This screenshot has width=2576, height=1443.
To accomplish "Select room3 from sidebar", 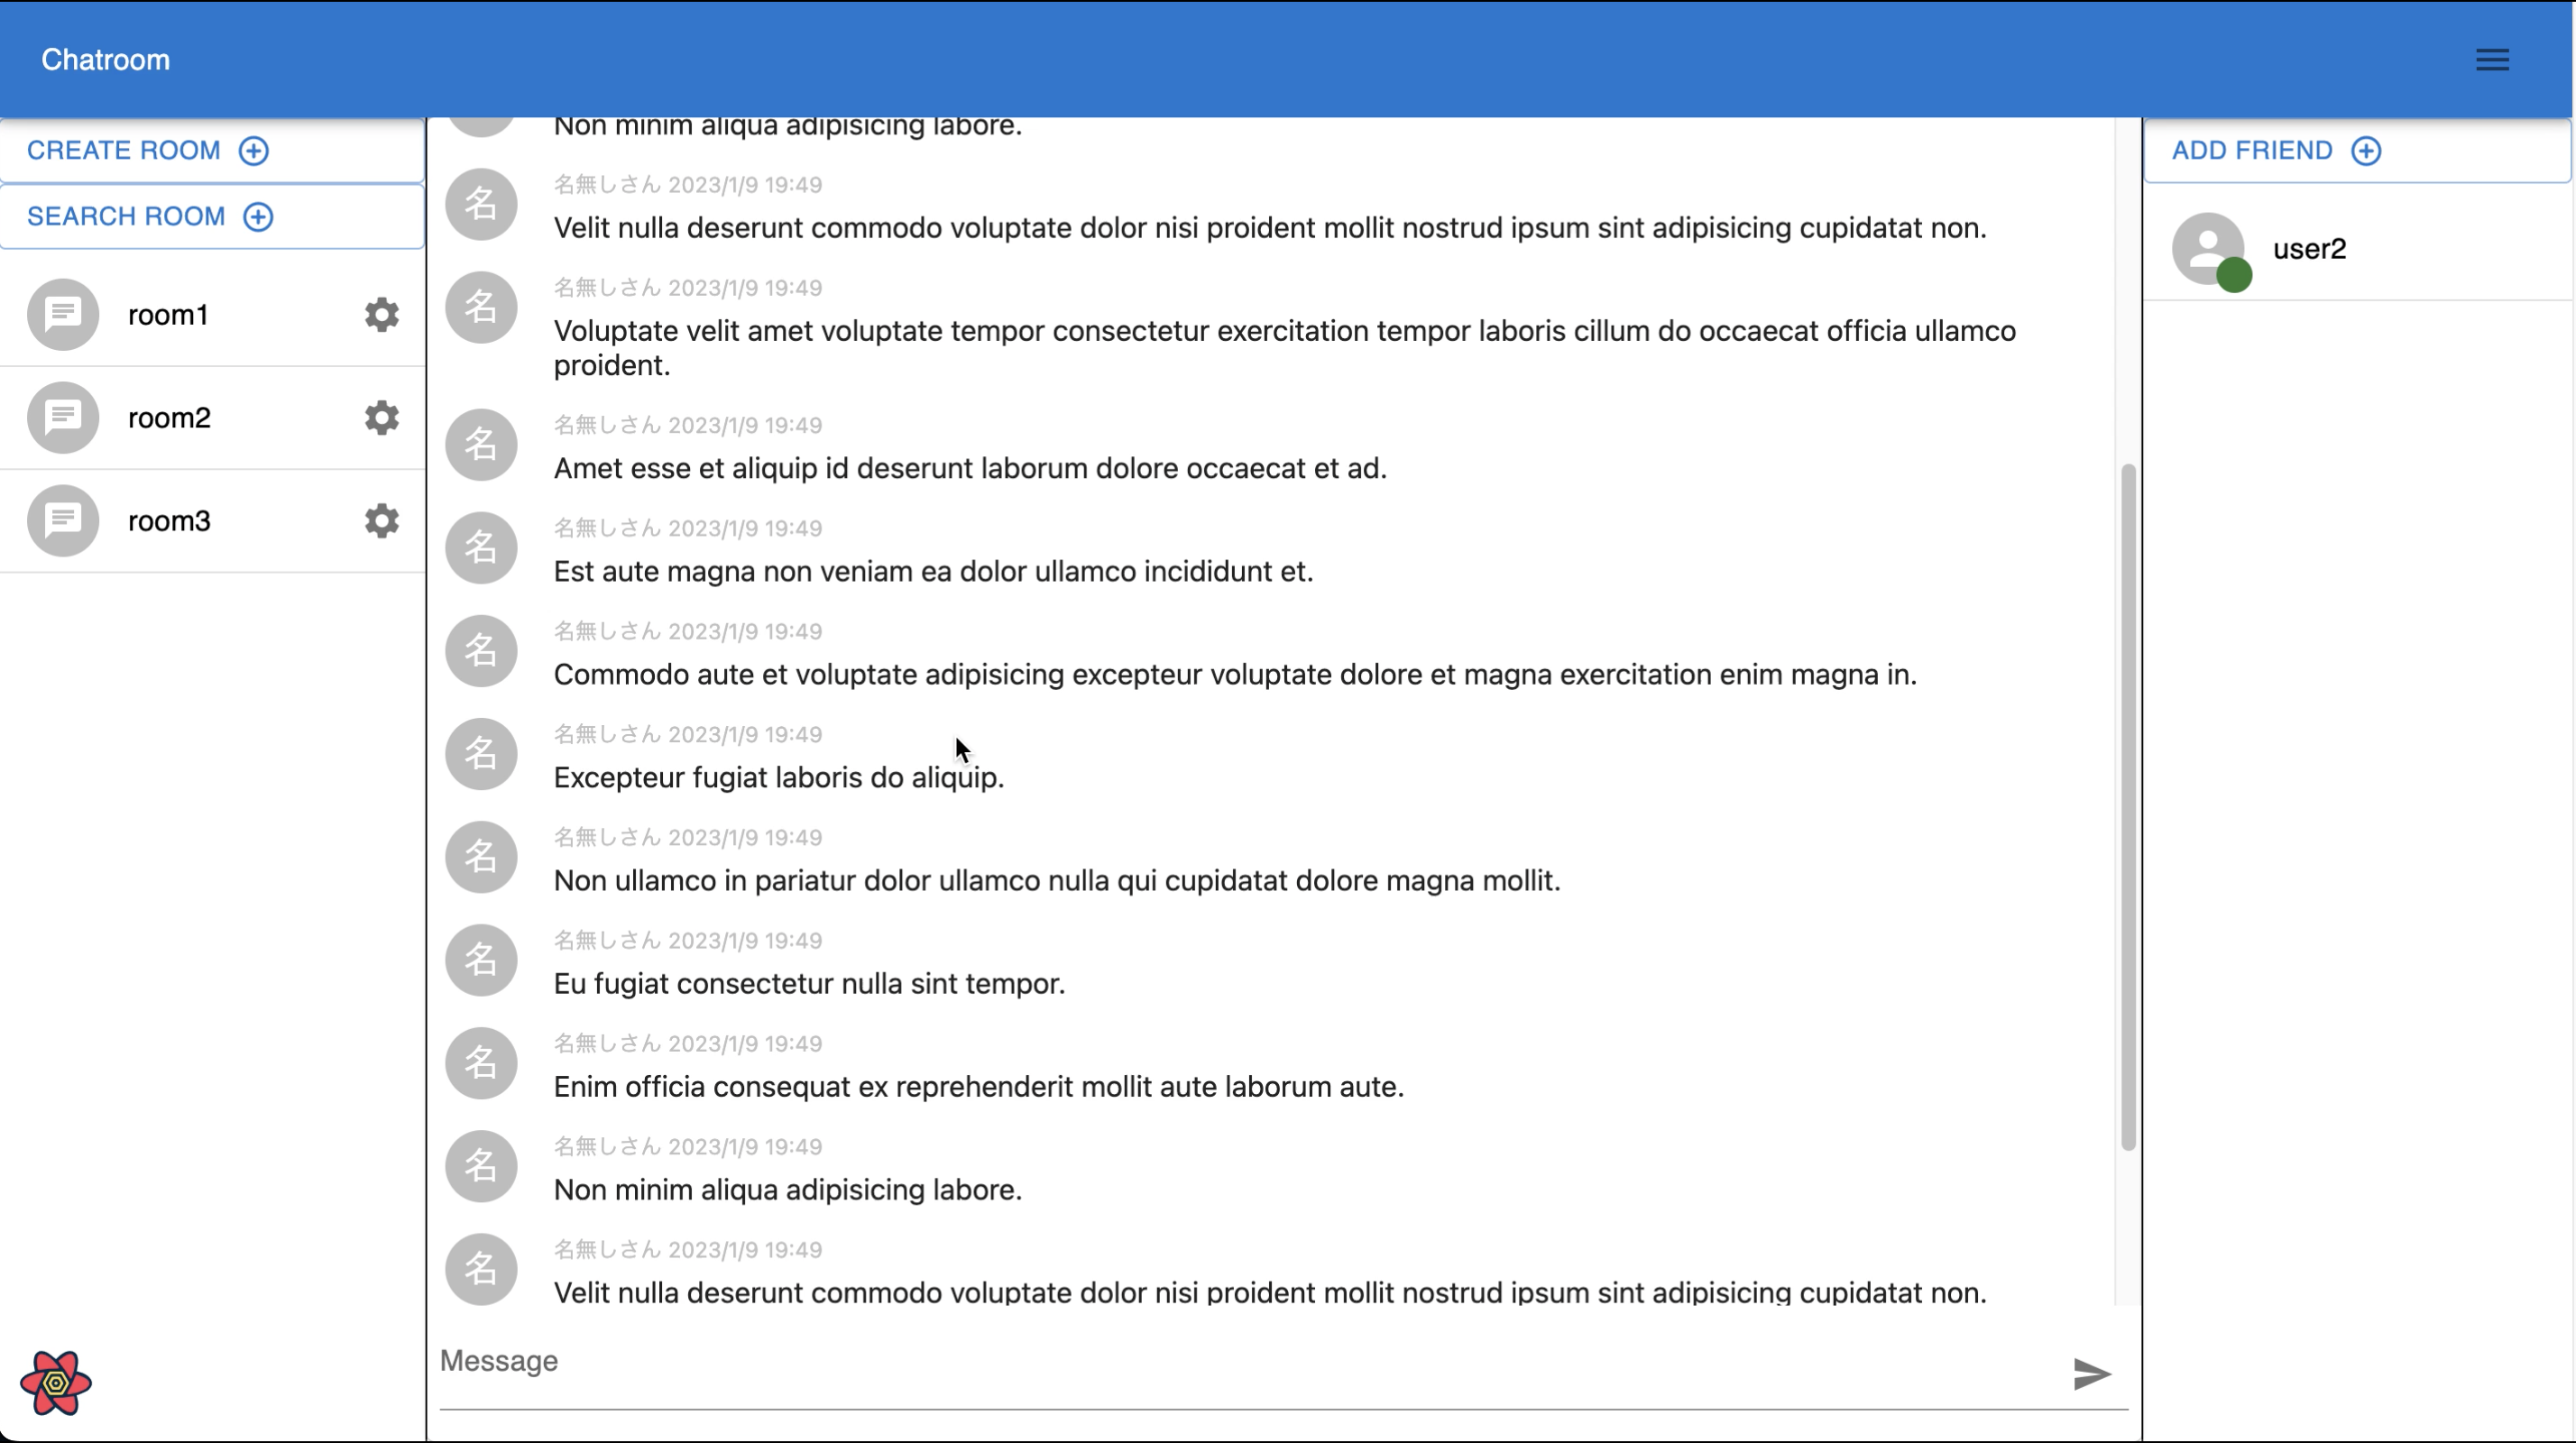I will (x=170, y=519).
